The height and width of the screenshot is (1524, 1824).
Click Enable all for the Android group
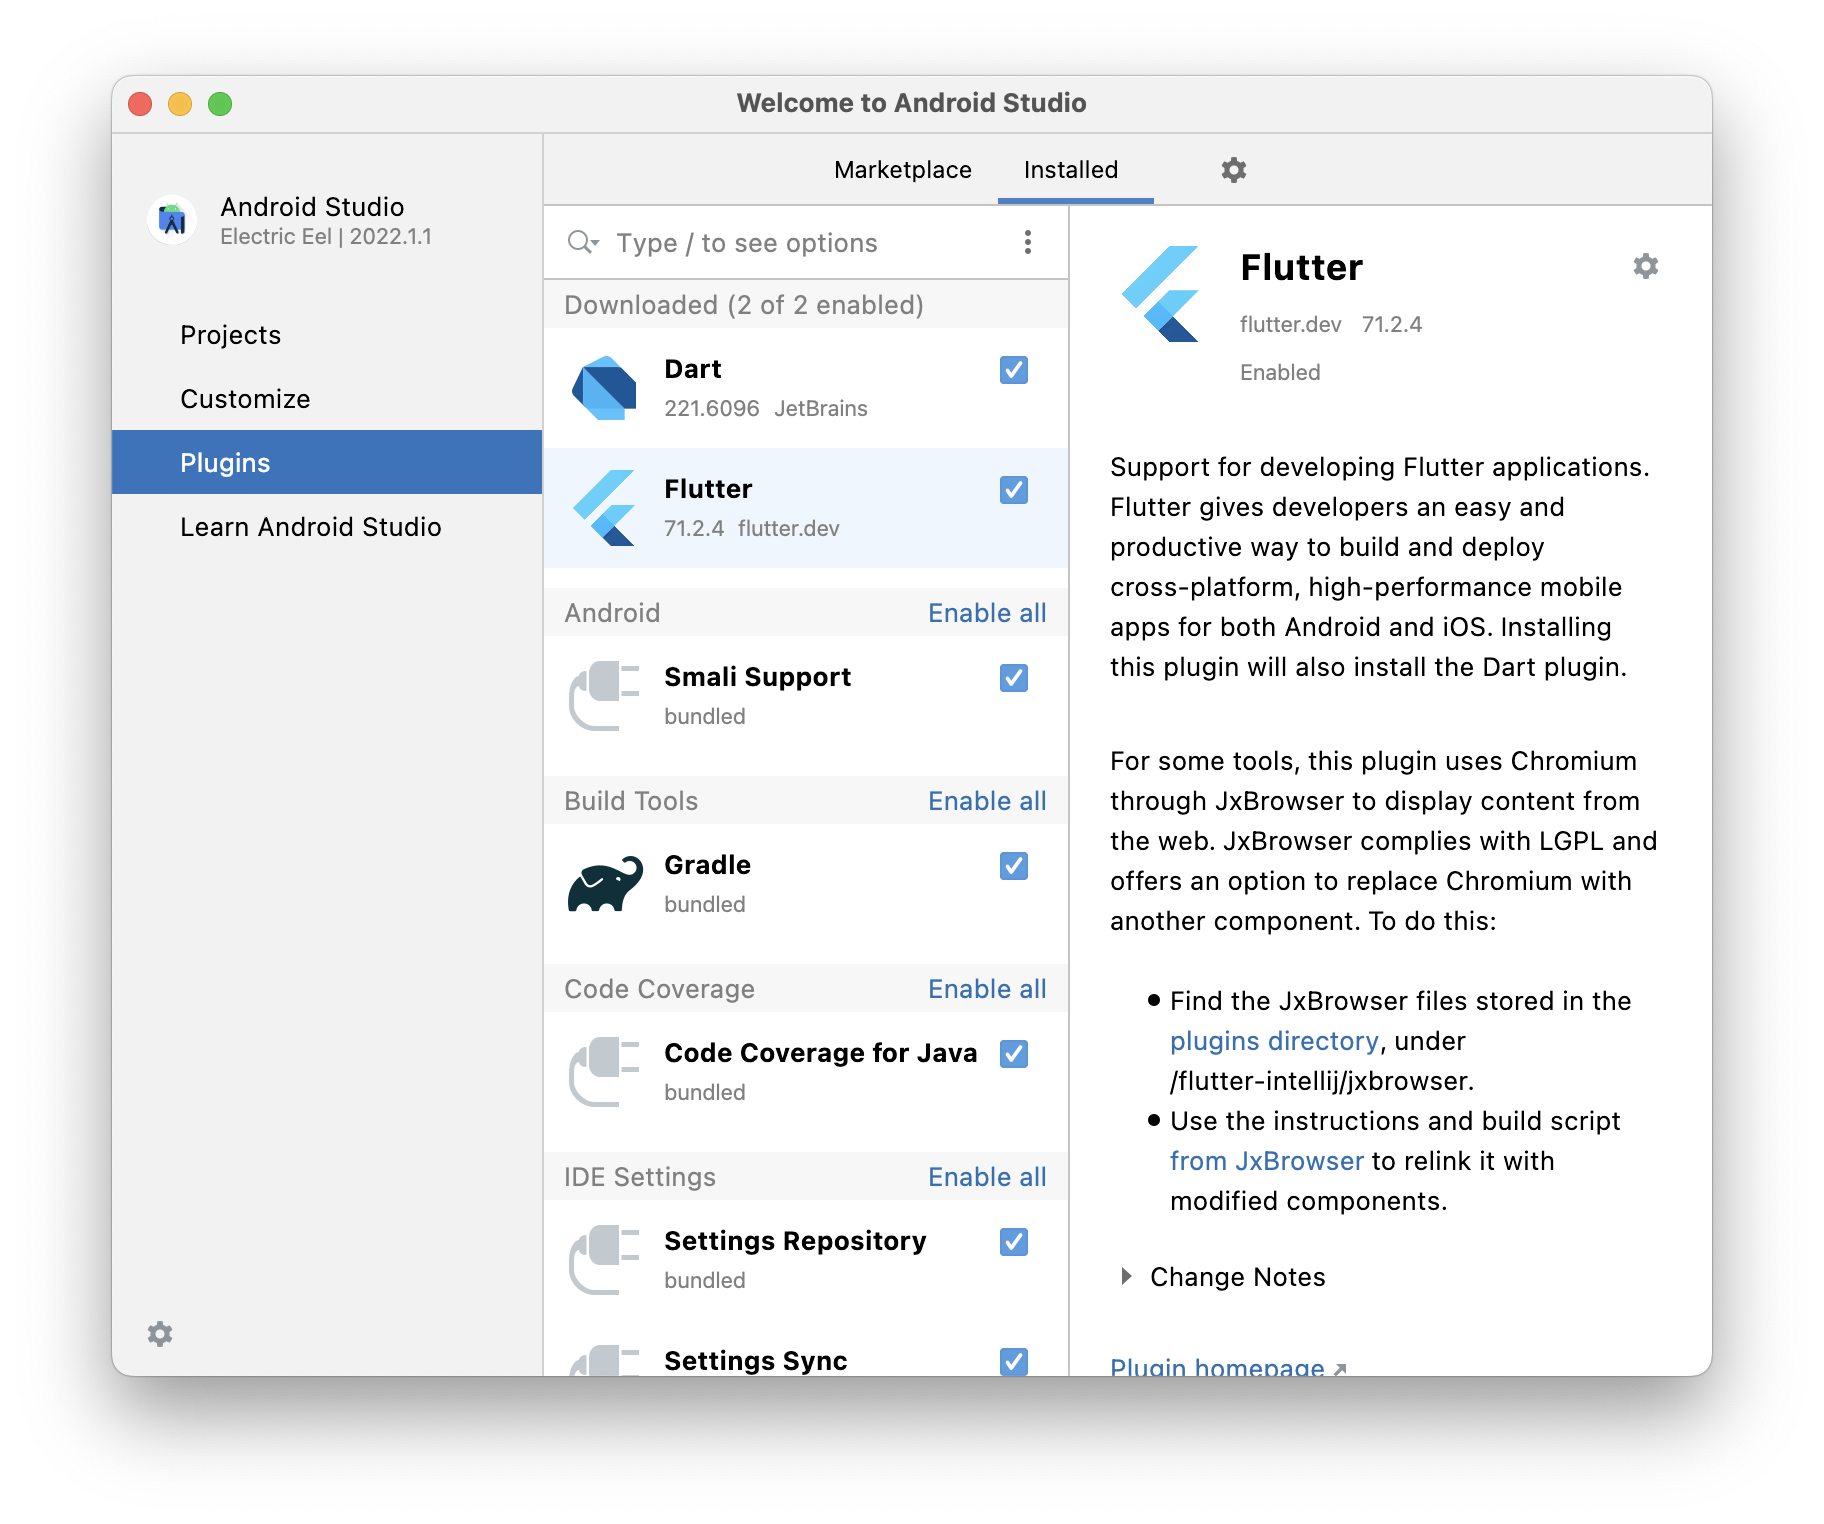point(987,613)
